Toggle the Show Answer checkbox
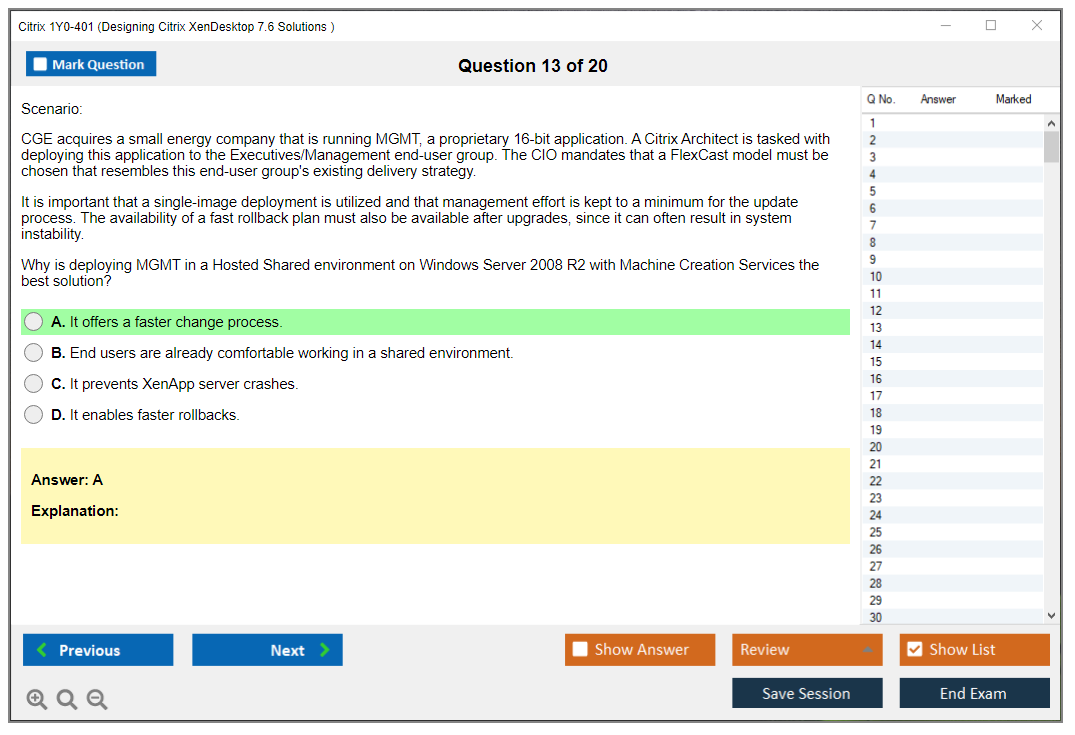The height and width of the screenshot is (735, 1075). (x=580, y=650)
